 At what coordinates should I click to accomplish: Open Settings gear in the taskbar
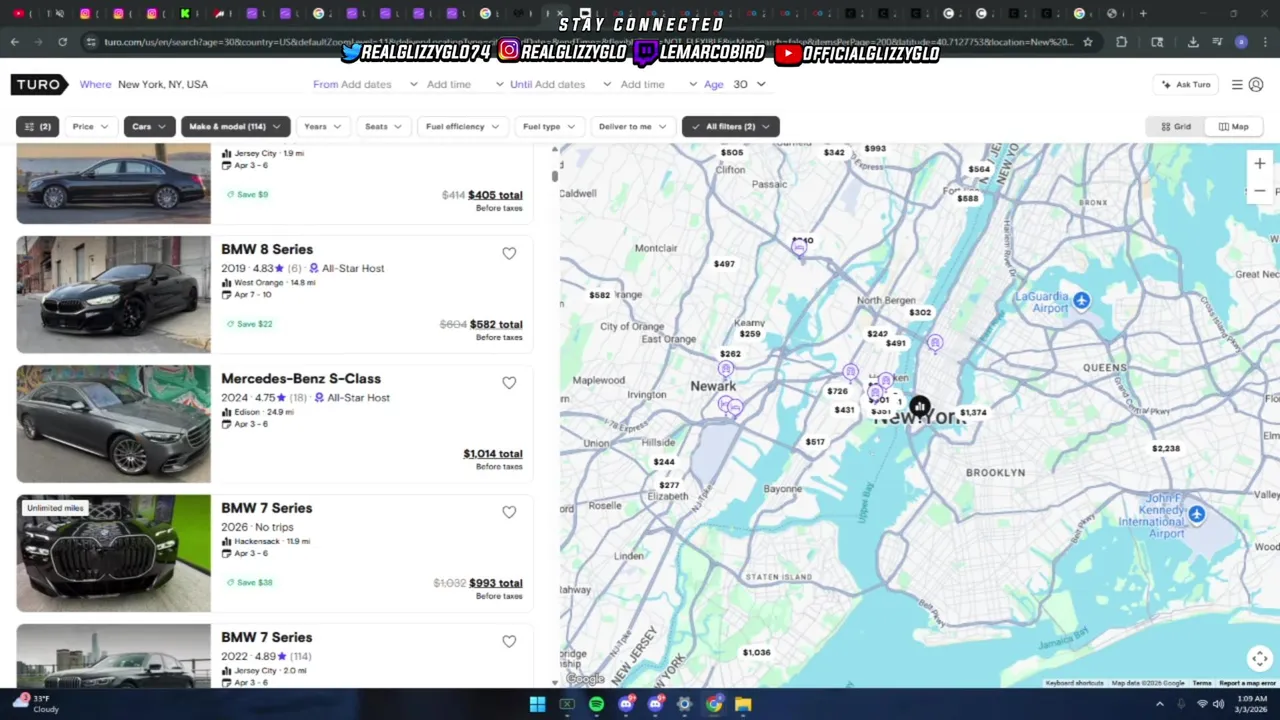point(684,704)
